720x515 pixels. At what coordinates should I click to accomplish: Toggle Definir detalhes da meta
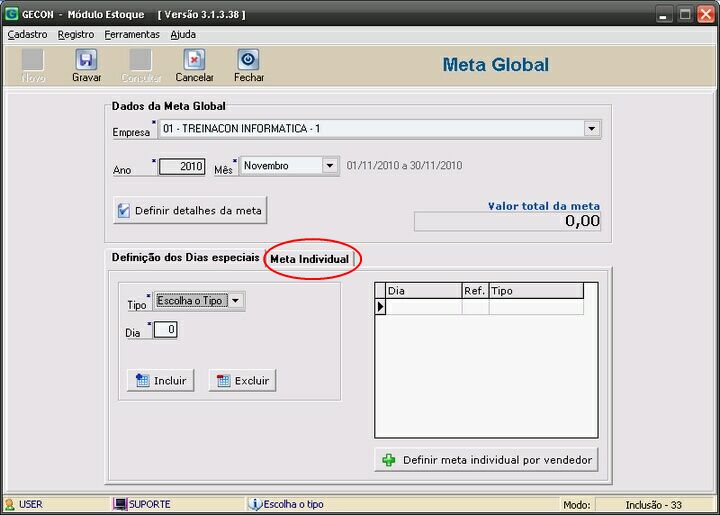click(190, 211)
